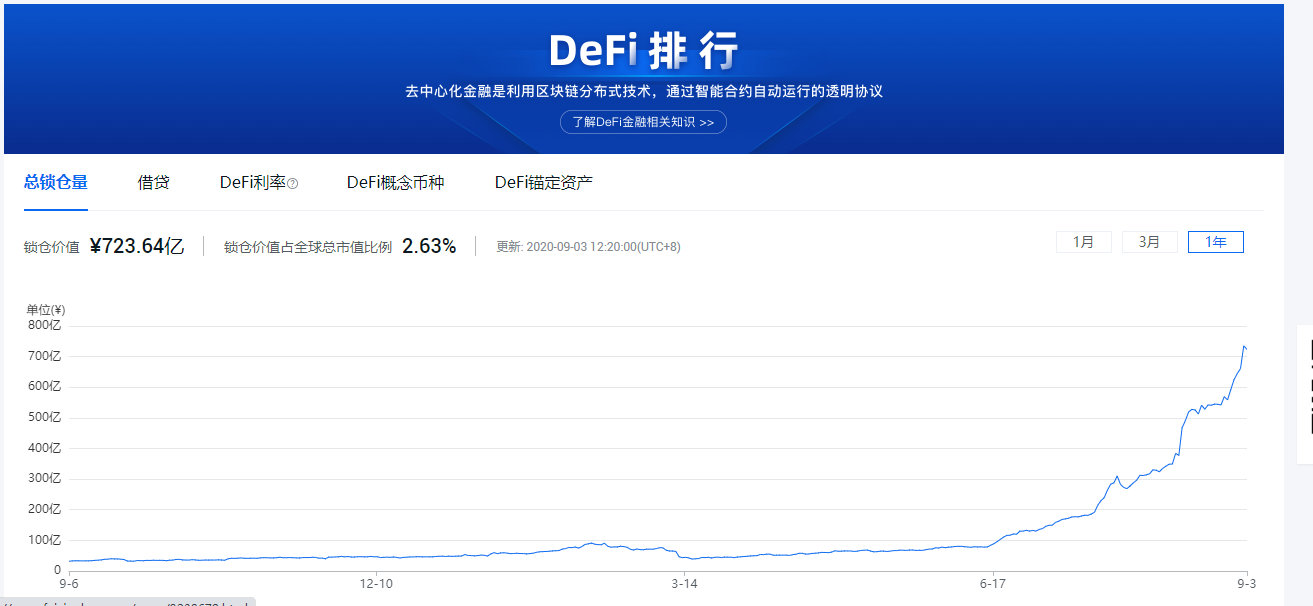Viewport: 1313px width, 606px height.
Task: Click the 100亿 y-axis label
Action: [44, 540]
